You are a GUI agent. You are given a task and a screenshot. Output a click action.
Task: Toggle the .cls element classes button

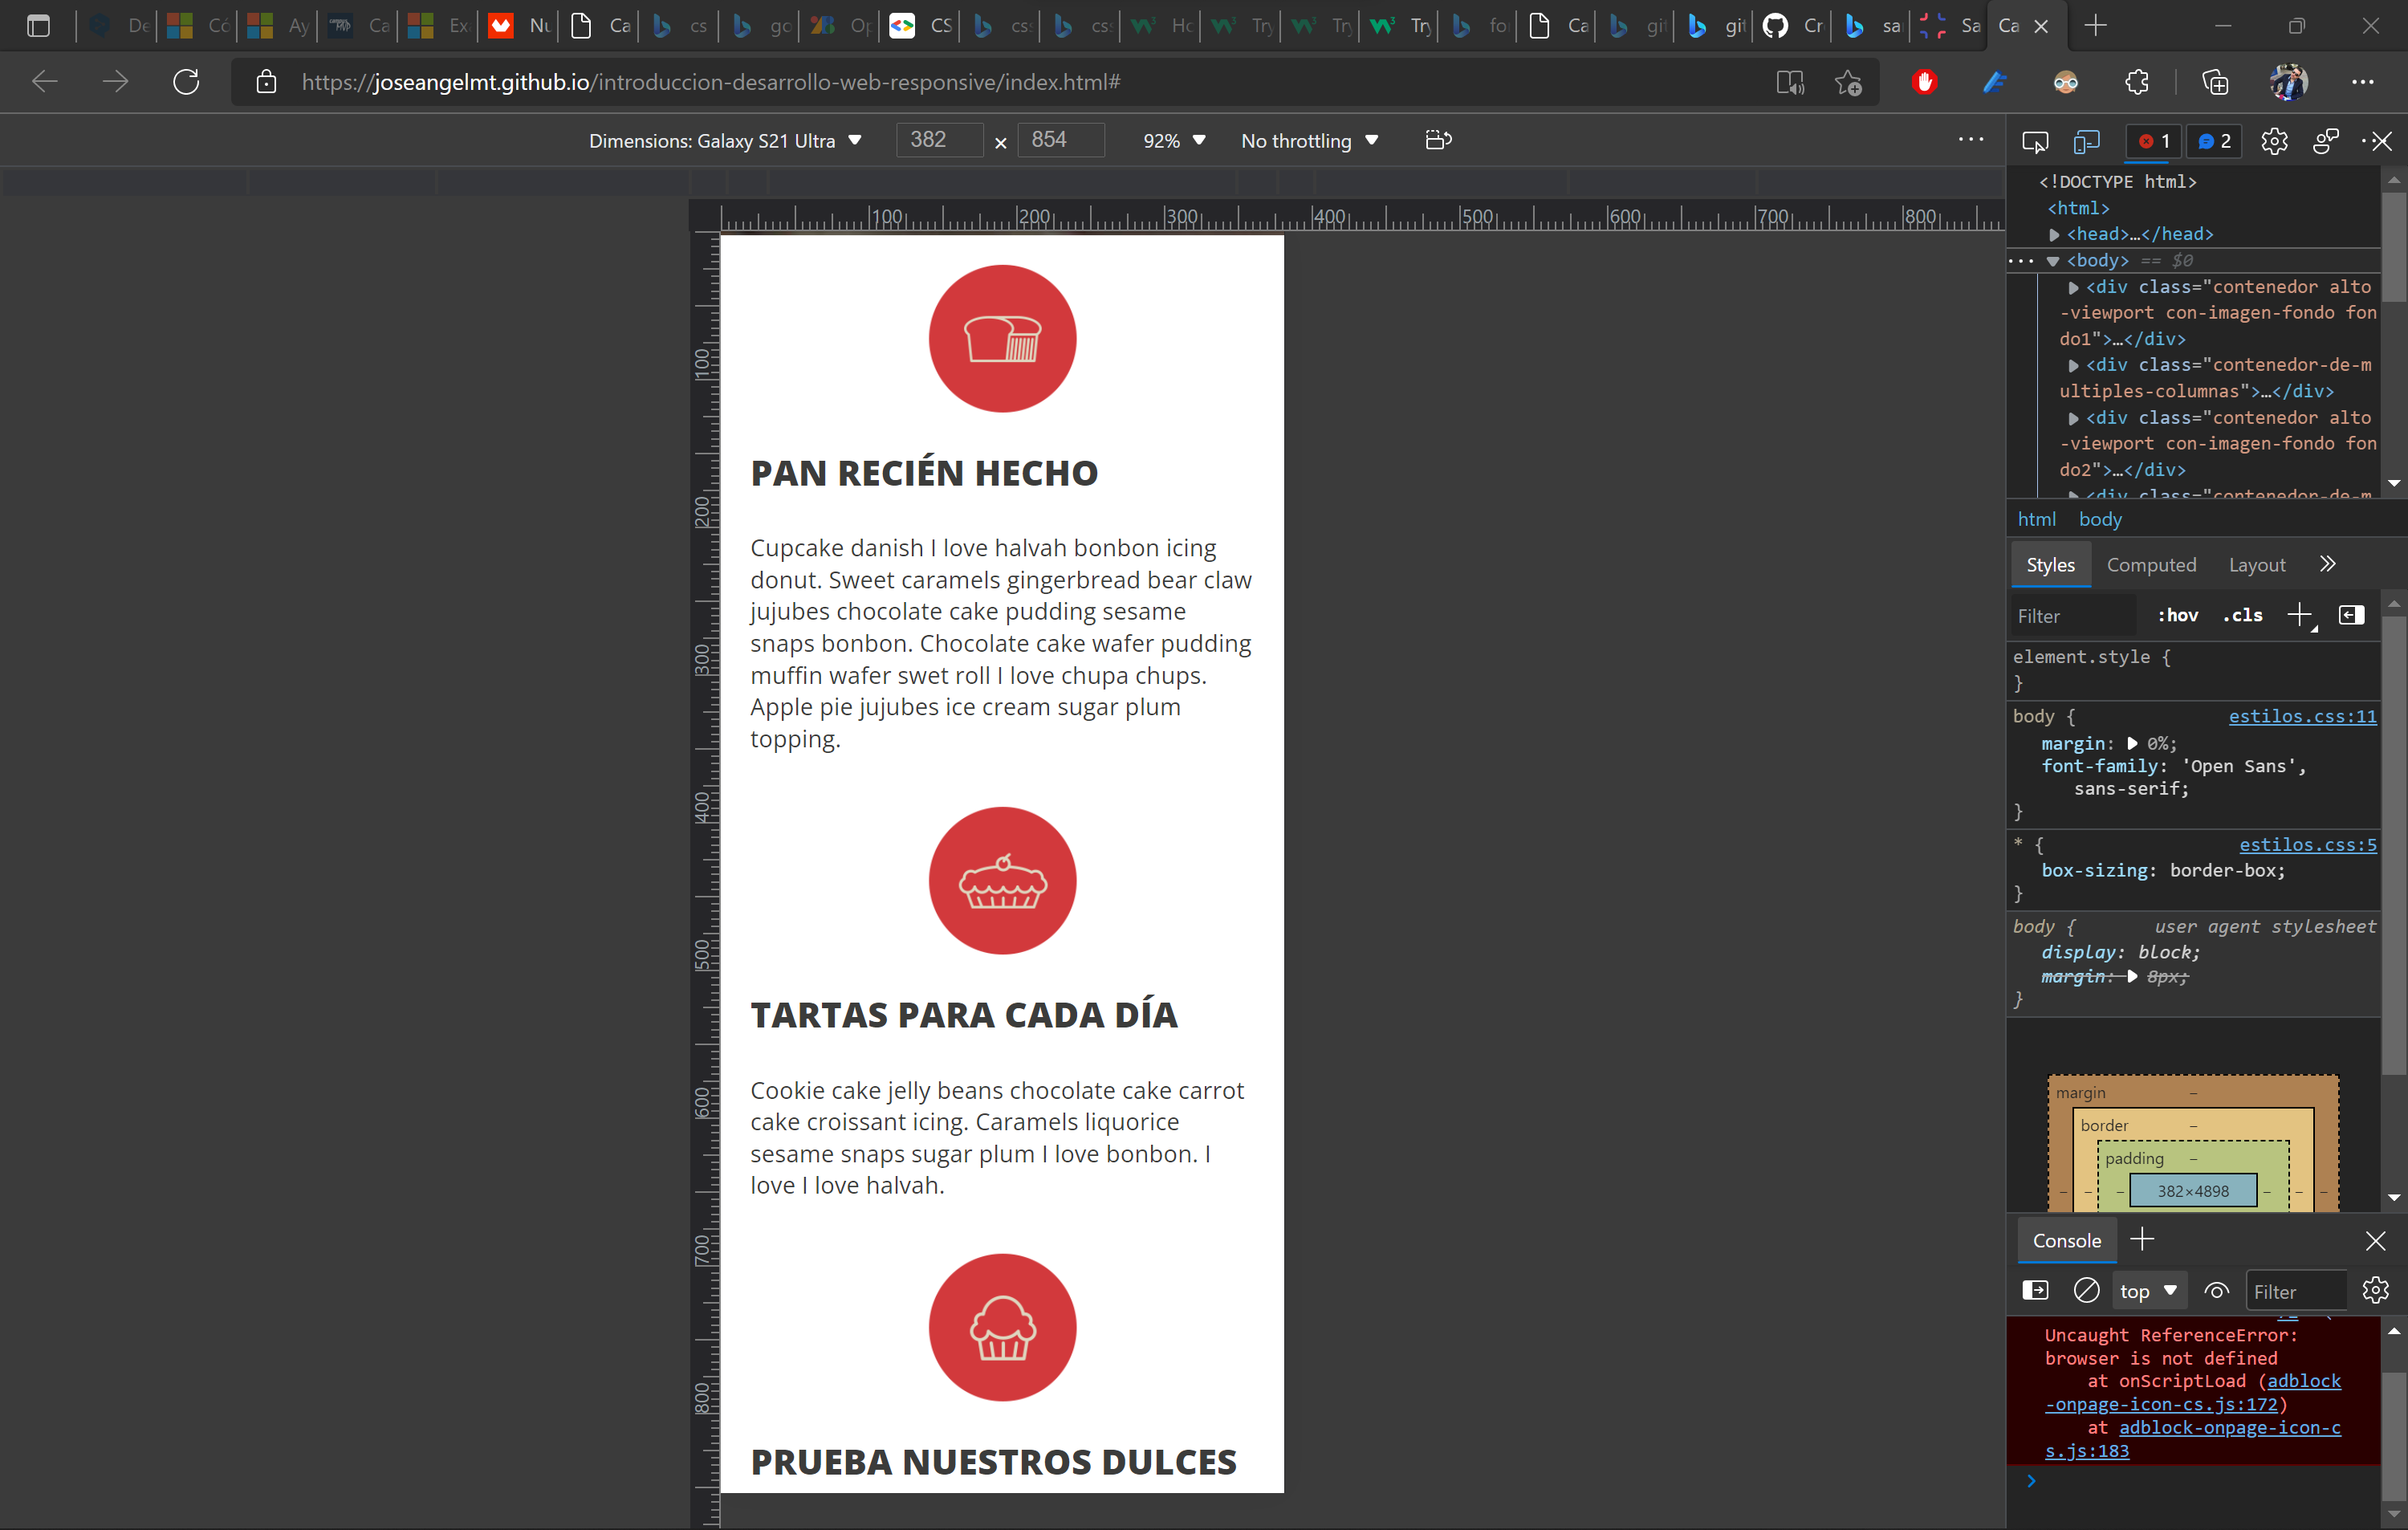tap(2242, 615)
